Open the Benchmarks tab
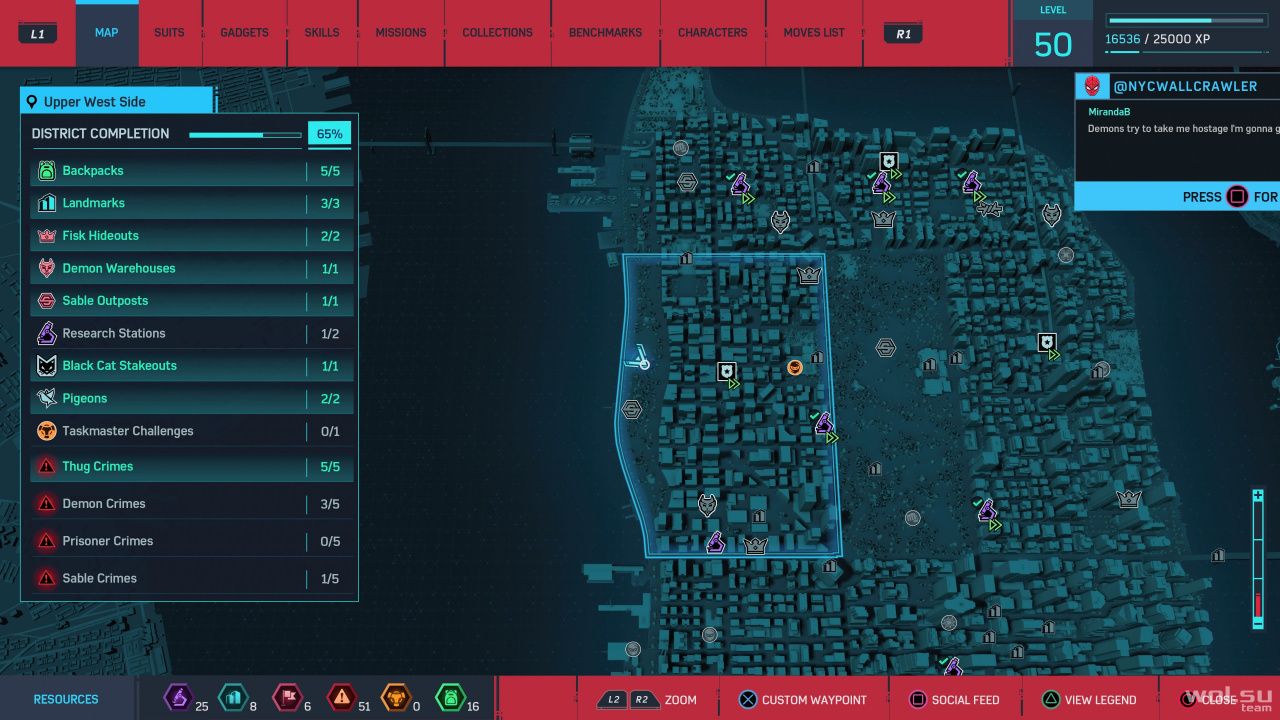Screen dimensions: 1280x720 [x=605, y=33]
